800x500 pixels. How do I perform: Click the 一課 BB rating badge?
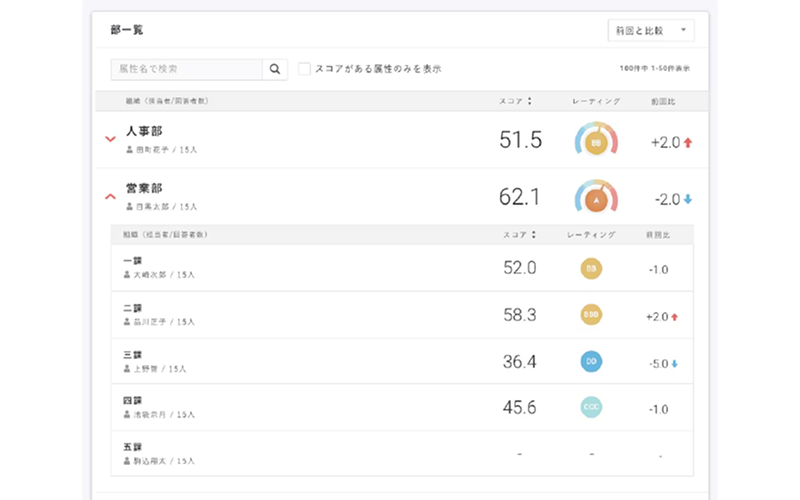coord(591,268)
